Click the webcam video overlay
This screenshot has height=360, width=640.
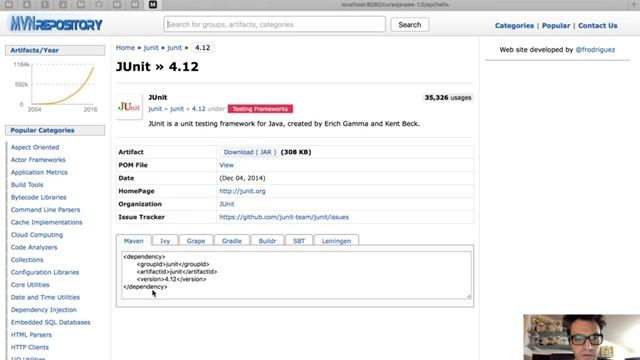coord(582,337)
